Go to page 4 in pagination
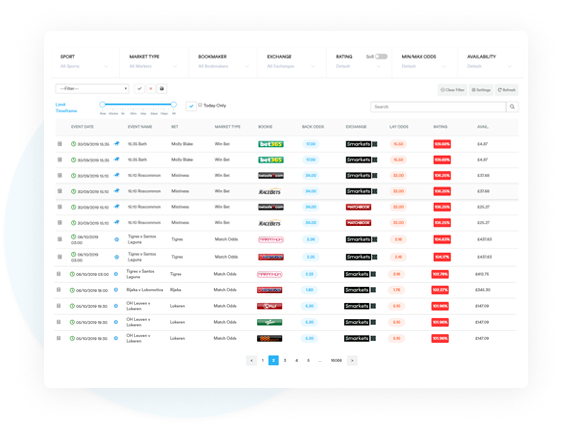Viewport: 563px width, 427px height. click(x=297, y=361)
